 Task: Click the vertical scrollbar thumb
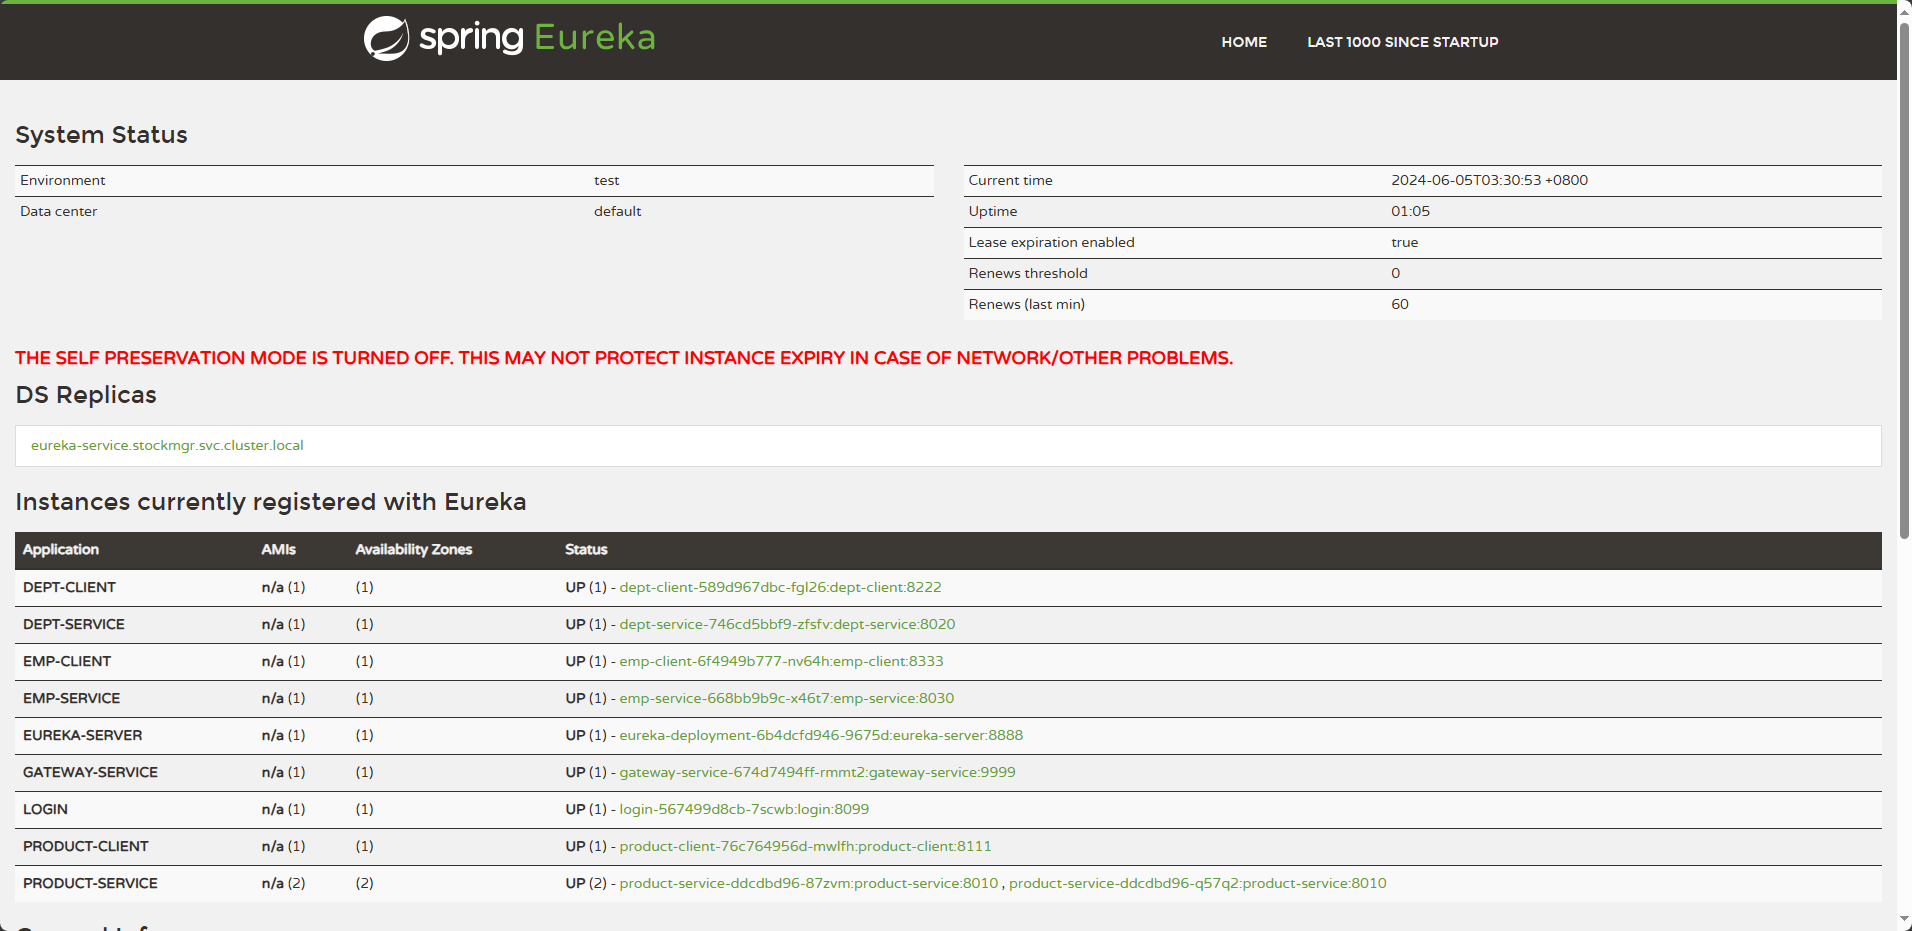(1904, 280)
